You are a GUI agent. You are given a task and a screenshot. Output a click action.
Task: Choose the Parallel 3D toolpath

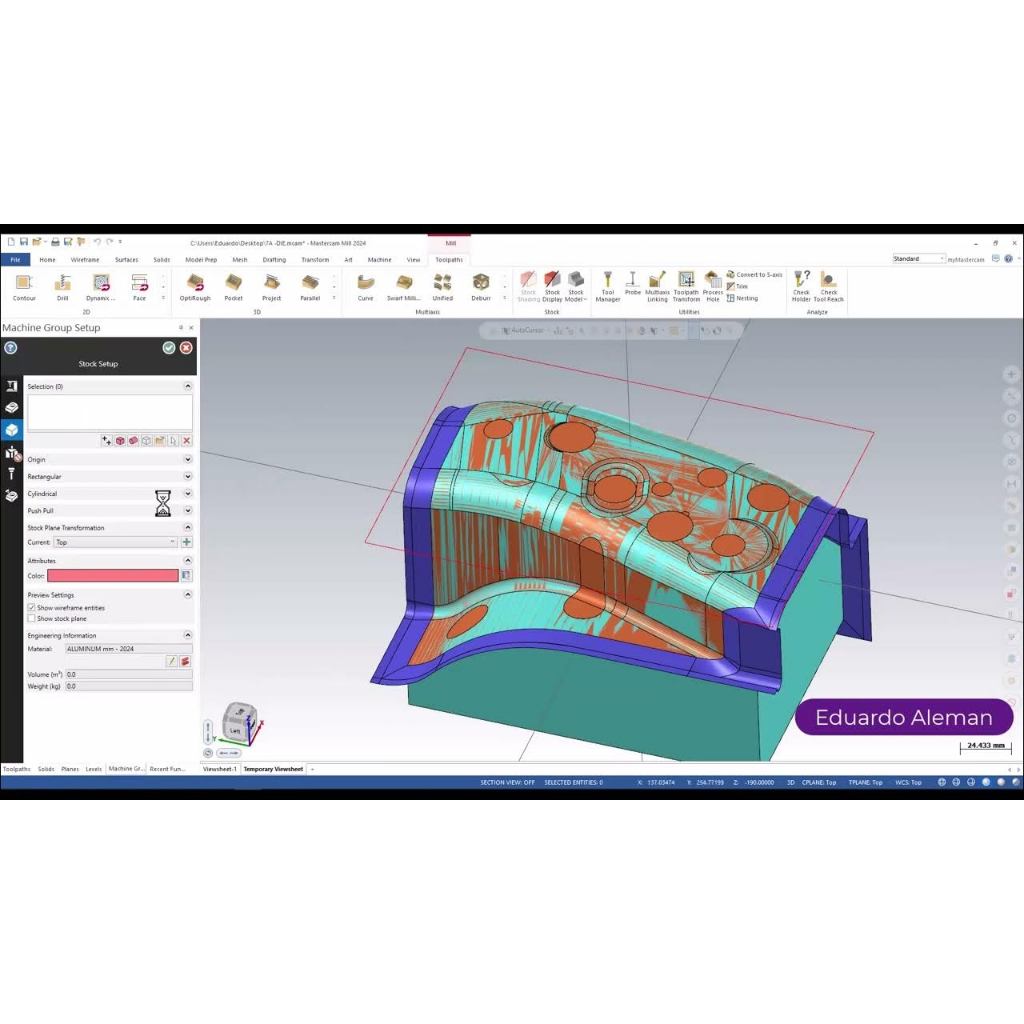[x=310, y=287]
